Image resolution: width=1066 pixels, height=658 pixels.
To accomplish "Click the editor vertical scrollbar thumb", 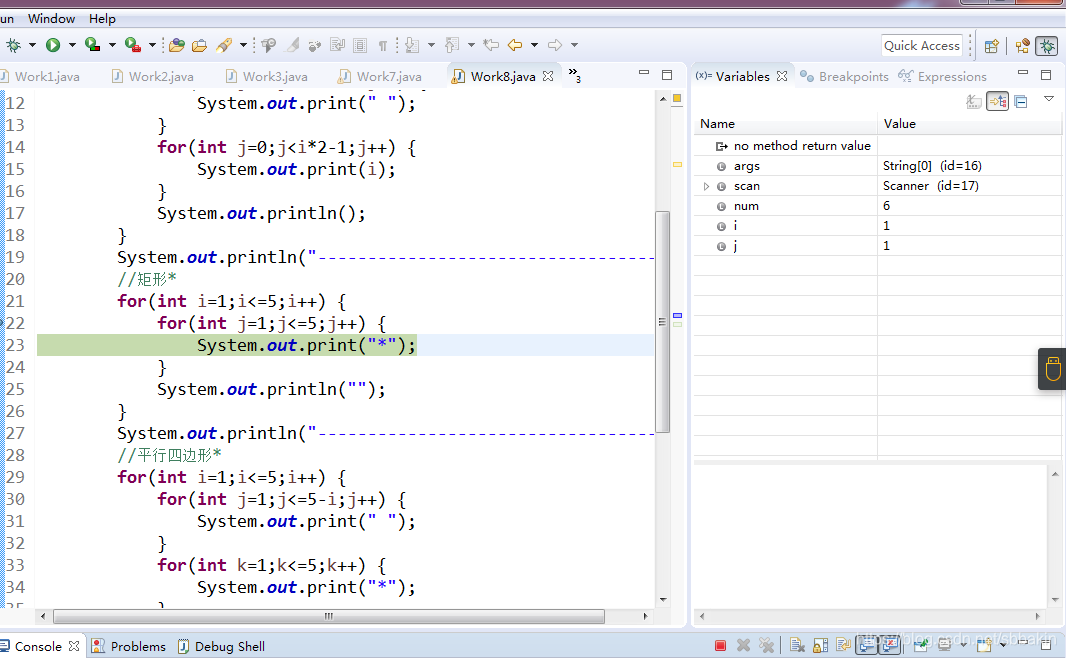I will click(663, 322).
